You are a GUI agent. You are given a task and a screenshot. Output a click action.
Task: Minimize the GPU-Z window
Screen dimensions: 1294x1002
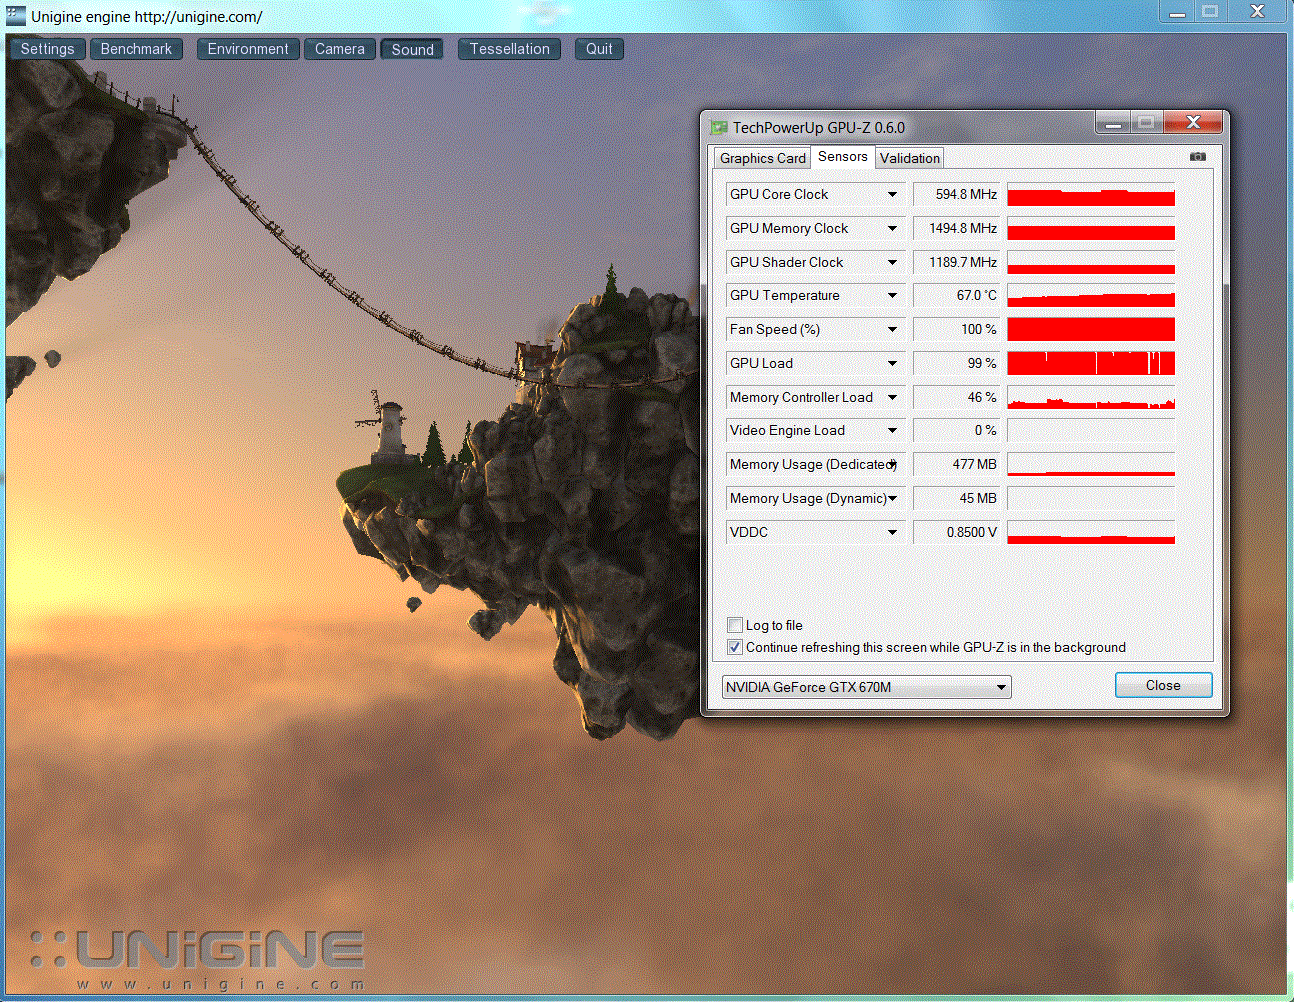[x=1113, y=123]
